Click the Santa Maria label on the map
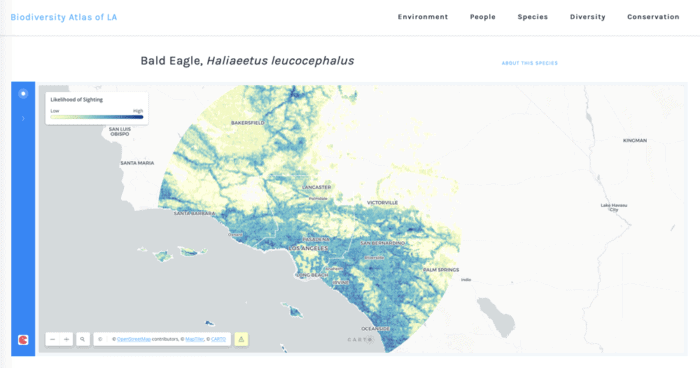This screenshot has height=368, width=700. coord(137,163)
